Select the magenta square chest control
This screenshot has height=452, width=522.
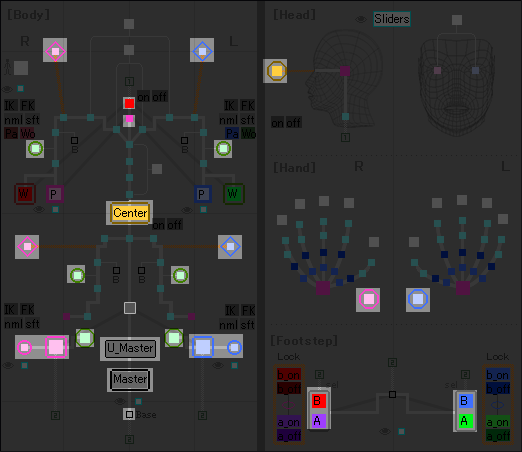pyautogui.click(x=129, y=119)
